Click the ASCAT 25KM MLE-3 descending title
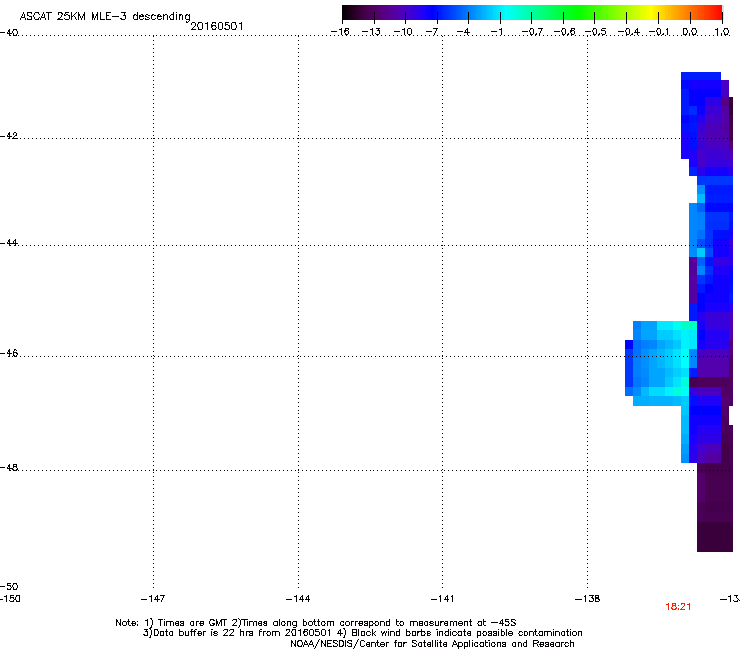The width and height of the screenshot is (740, 650). click(x=105, y=17)
